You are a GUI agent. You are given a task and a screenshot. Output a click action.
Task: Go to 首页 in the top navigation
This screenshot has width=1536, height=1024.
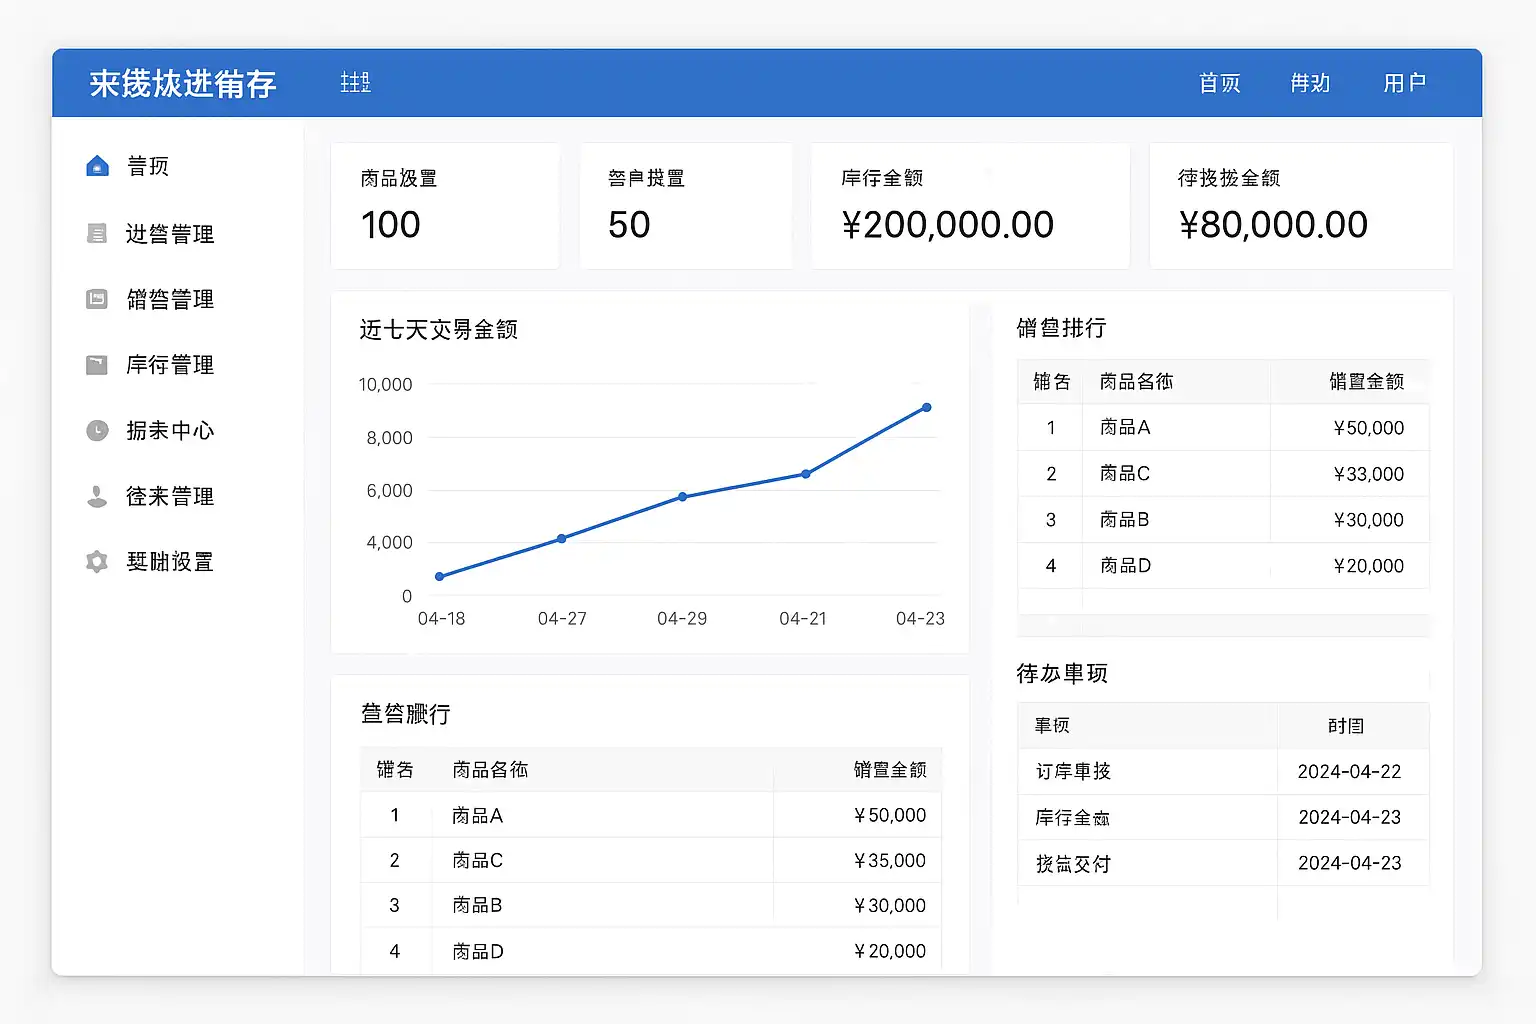pos(1219,83)
